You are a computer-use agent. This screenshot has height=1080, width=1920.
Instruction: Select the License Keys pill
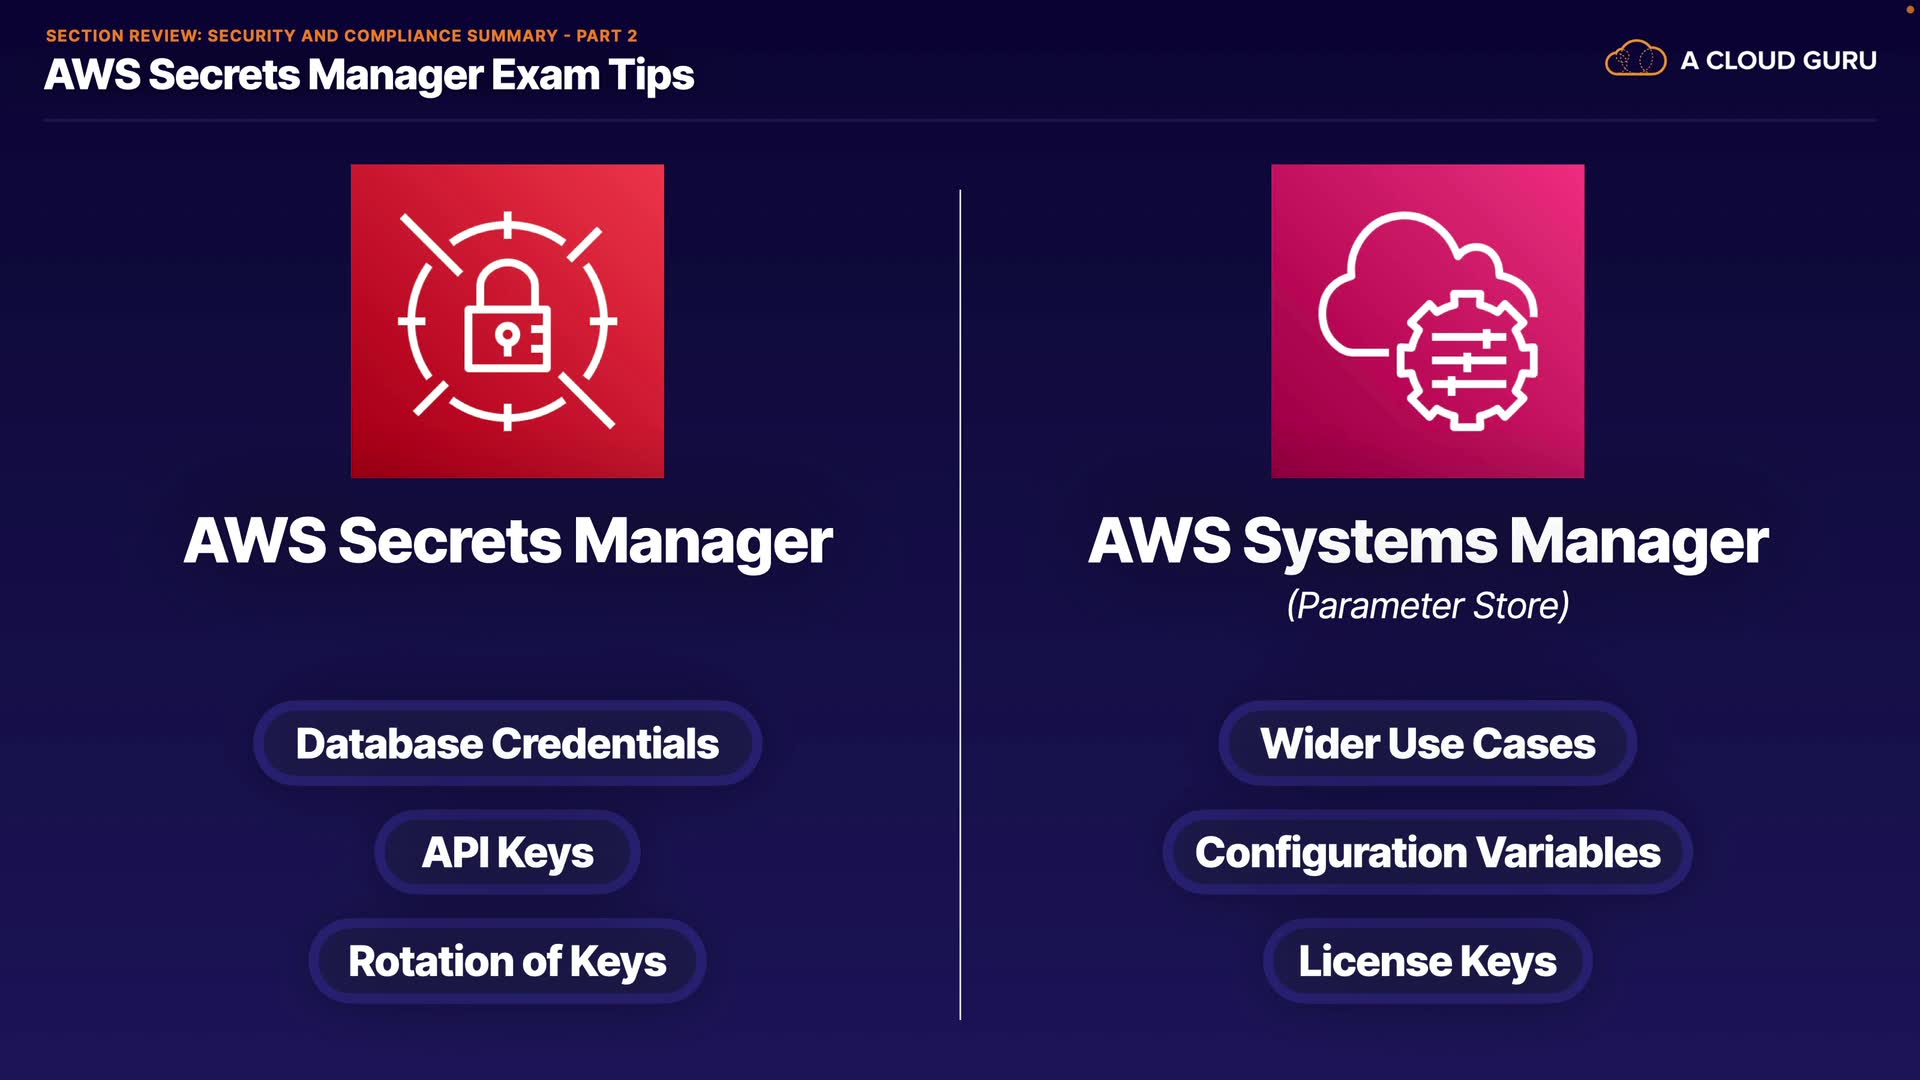pyautogui.click(x=1427, y=961)
